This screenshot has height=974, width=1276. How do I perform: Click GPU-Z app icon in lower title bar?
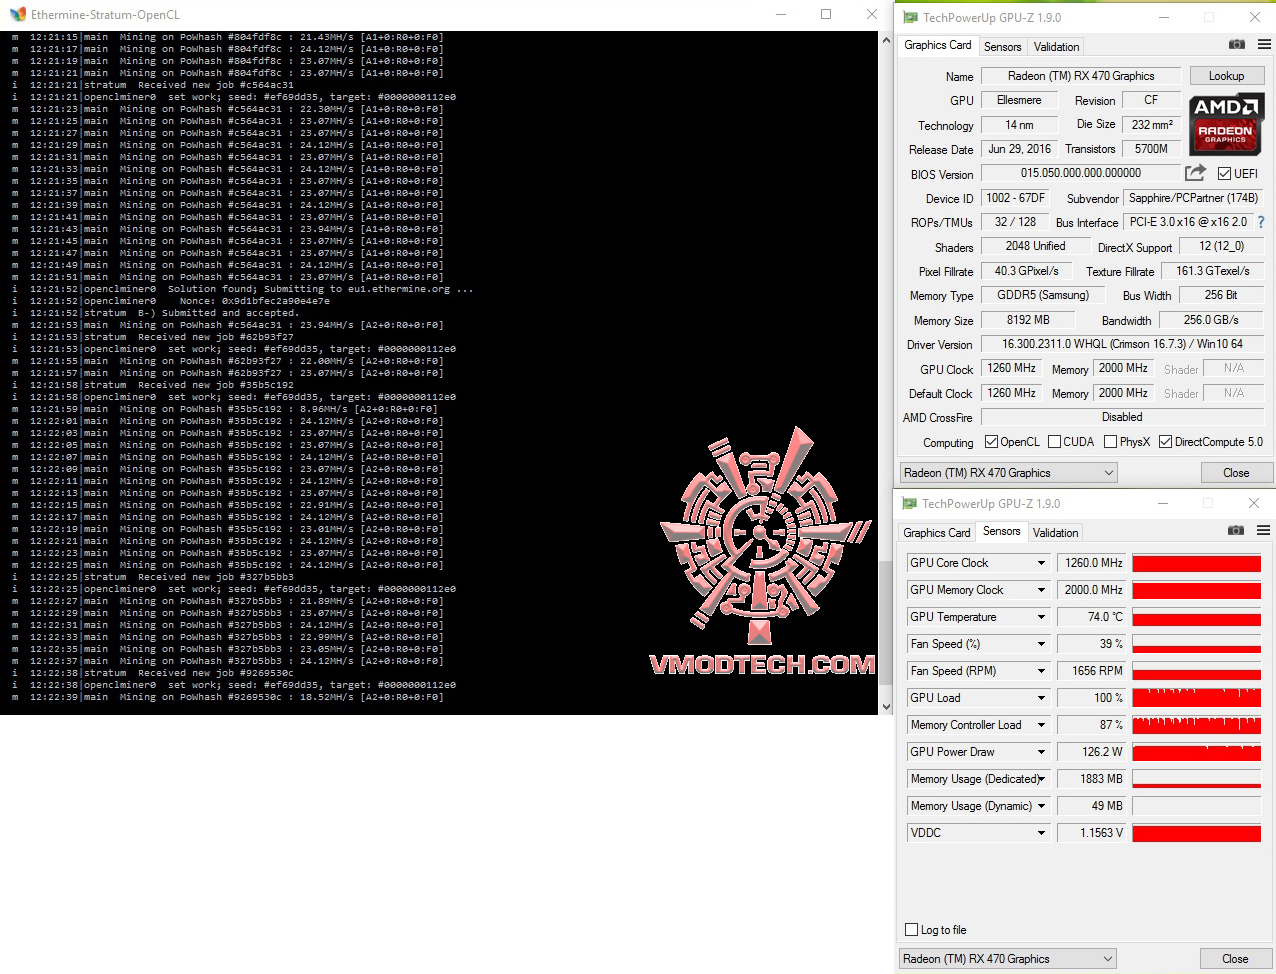point(909,503)
